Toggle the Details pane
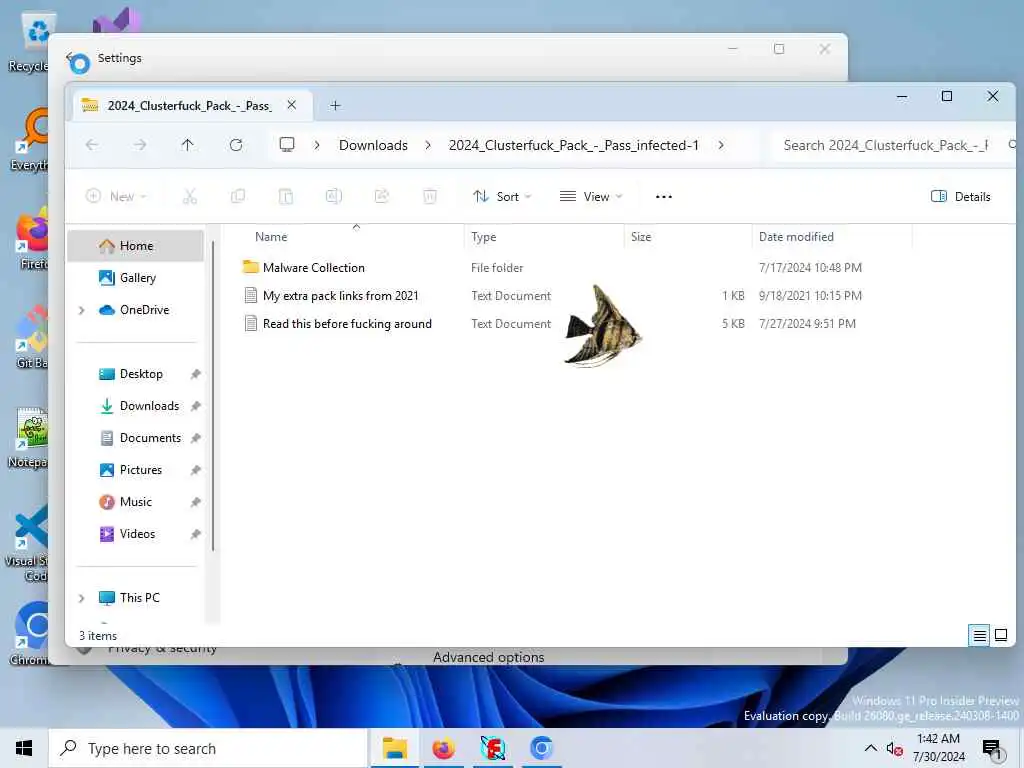This screenshot has width=1024, height=768. point(961,197)
